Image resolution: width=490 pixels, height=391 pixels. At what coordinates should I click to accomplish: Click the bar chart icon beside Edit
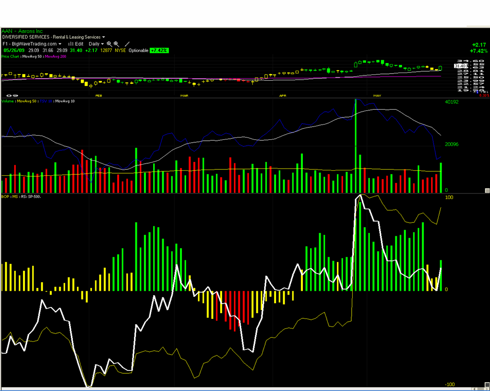click(71, 44)
